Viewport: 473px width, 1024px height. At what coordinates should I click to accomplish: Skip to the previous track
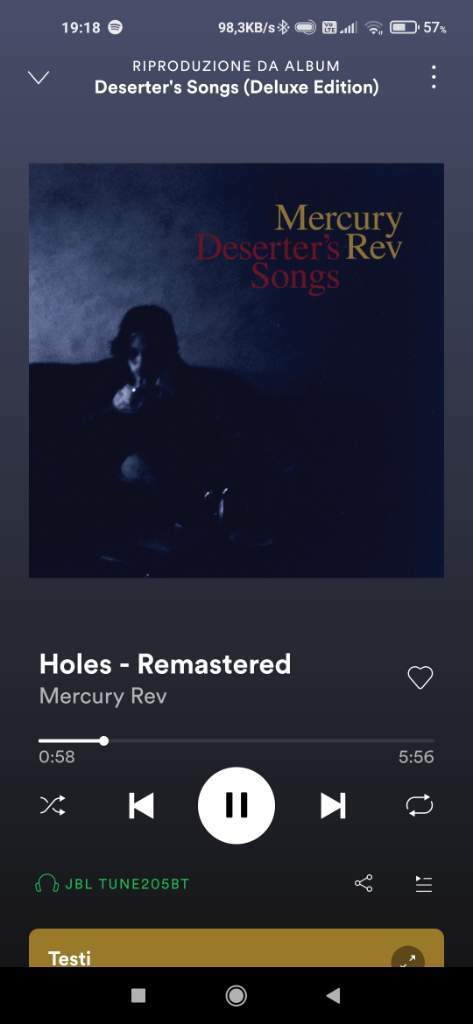[141, 805]
